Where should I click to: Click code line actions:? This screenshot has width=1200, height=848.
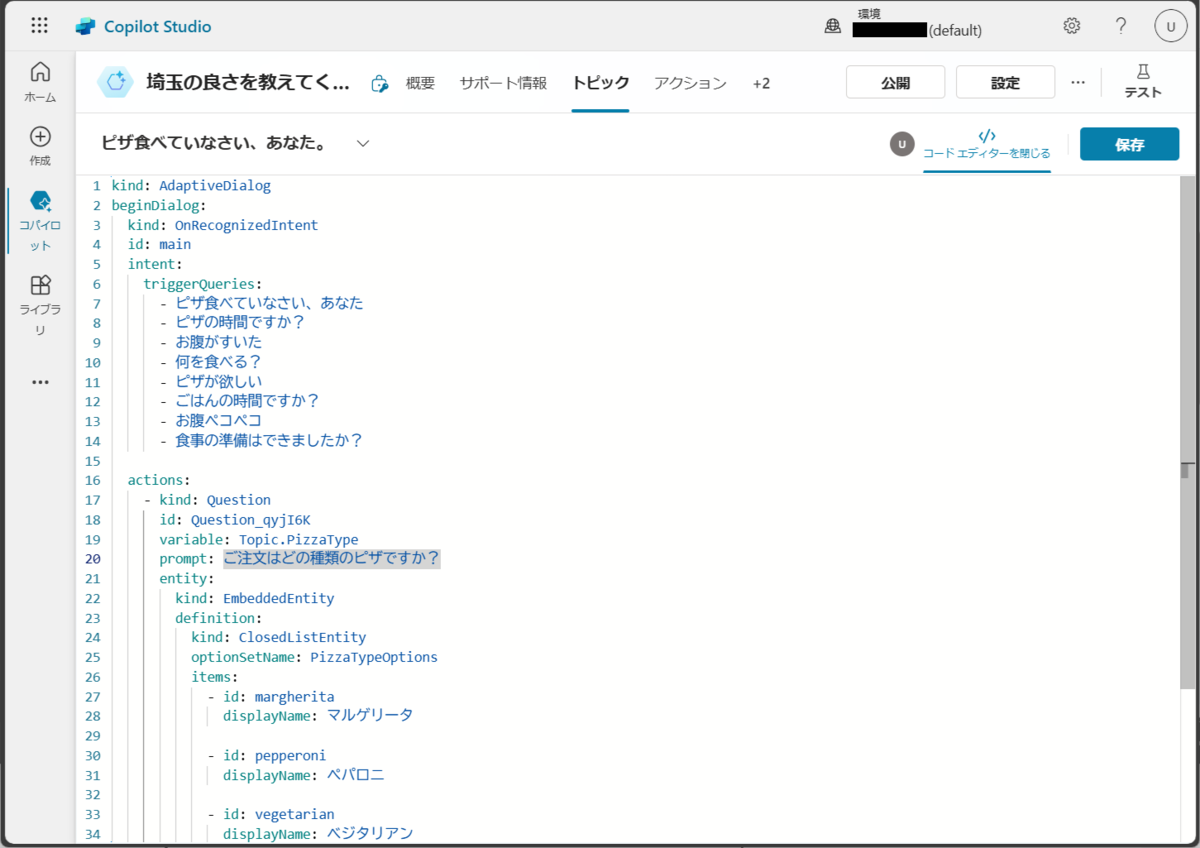(x=159, y=480)
